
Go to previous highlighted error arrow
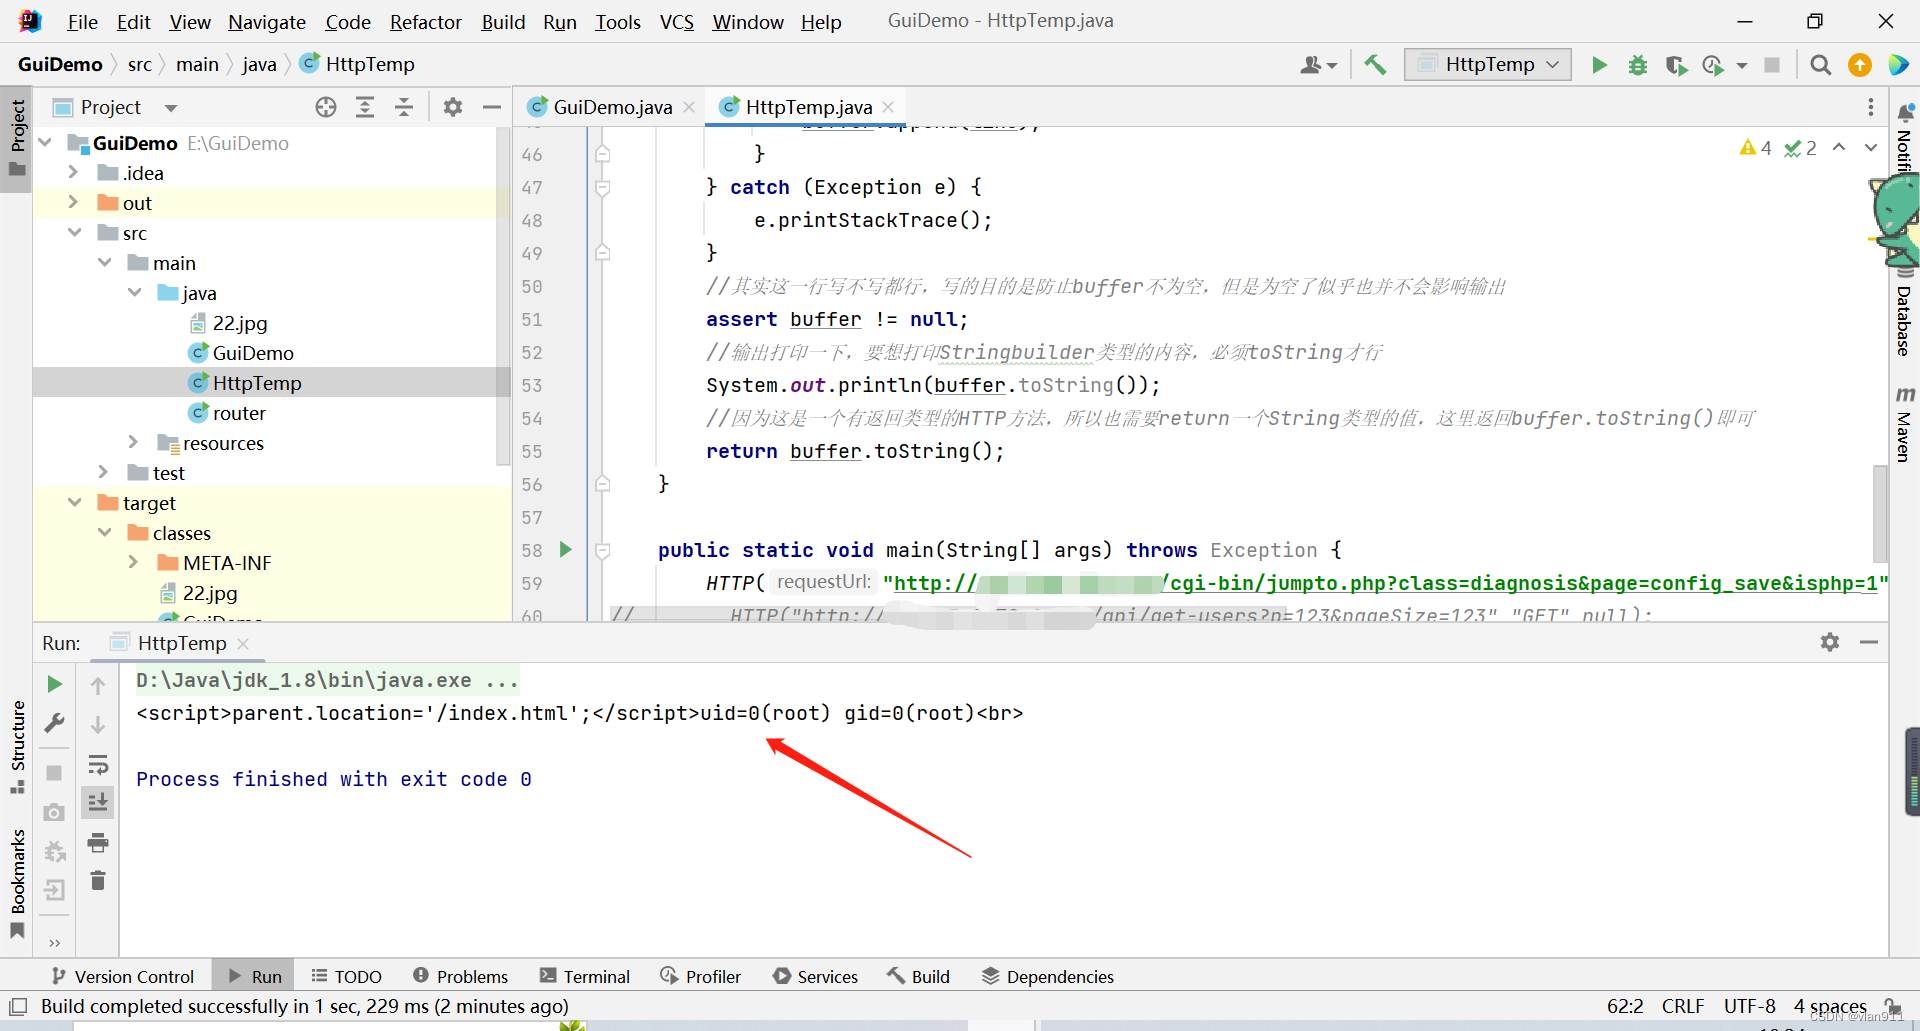(1839, 148)
